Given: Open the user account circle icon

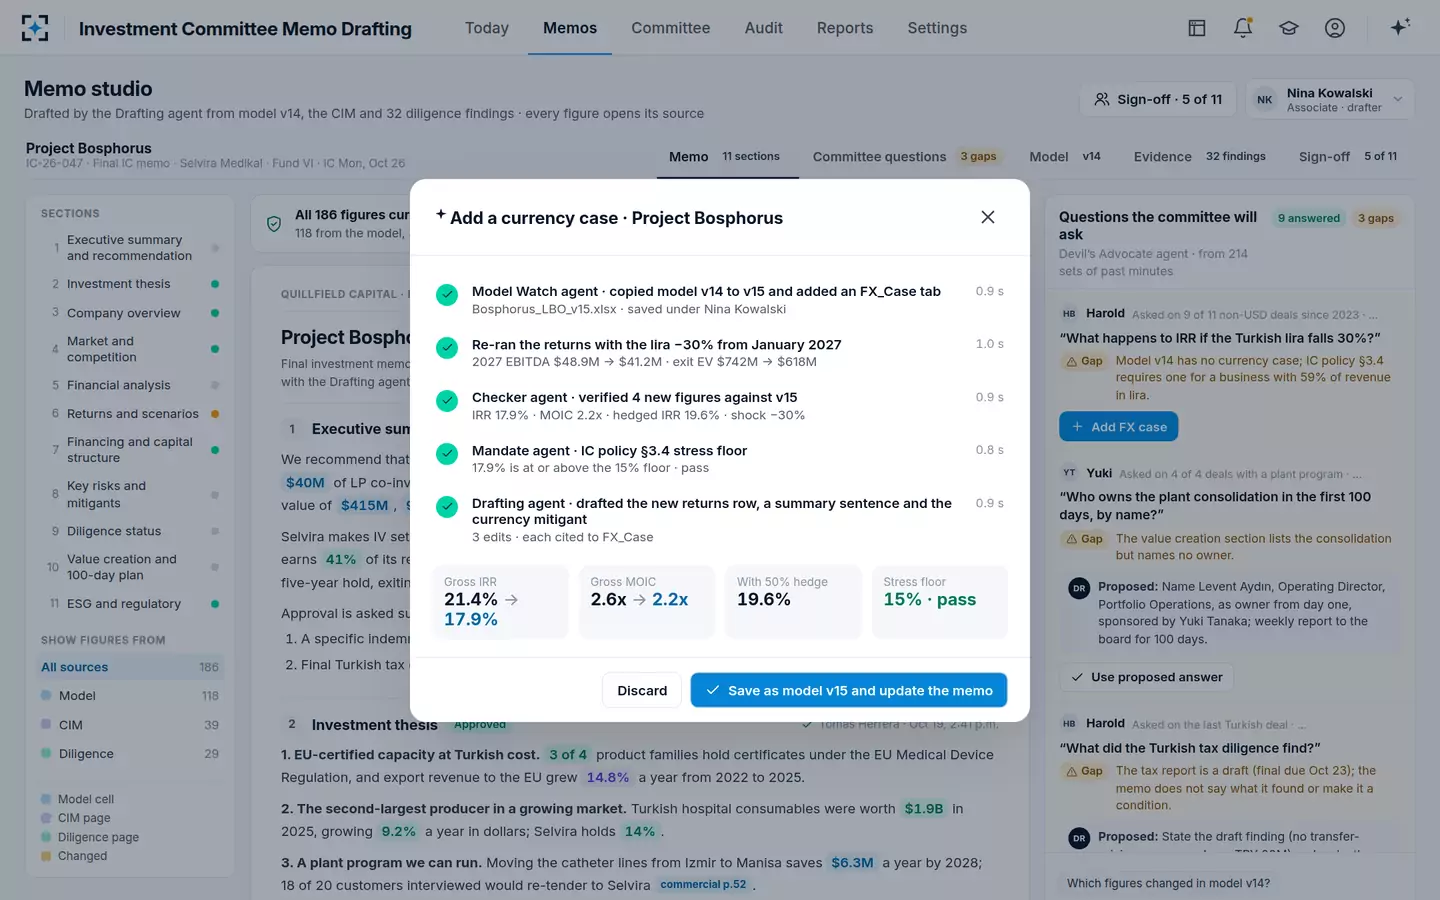Looking at the screenshot, I should (1335, 28).
